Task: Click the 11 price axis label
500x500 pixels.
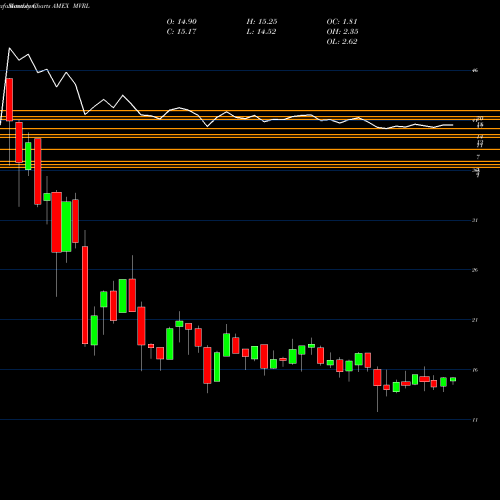Action: click(x=475, y=420)
